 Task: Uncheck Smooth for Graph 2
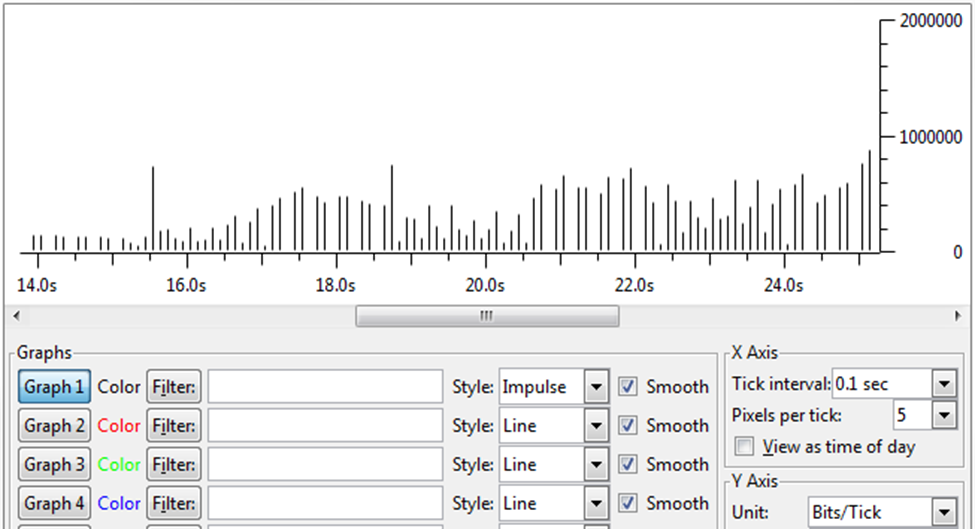tap(627, 425)
